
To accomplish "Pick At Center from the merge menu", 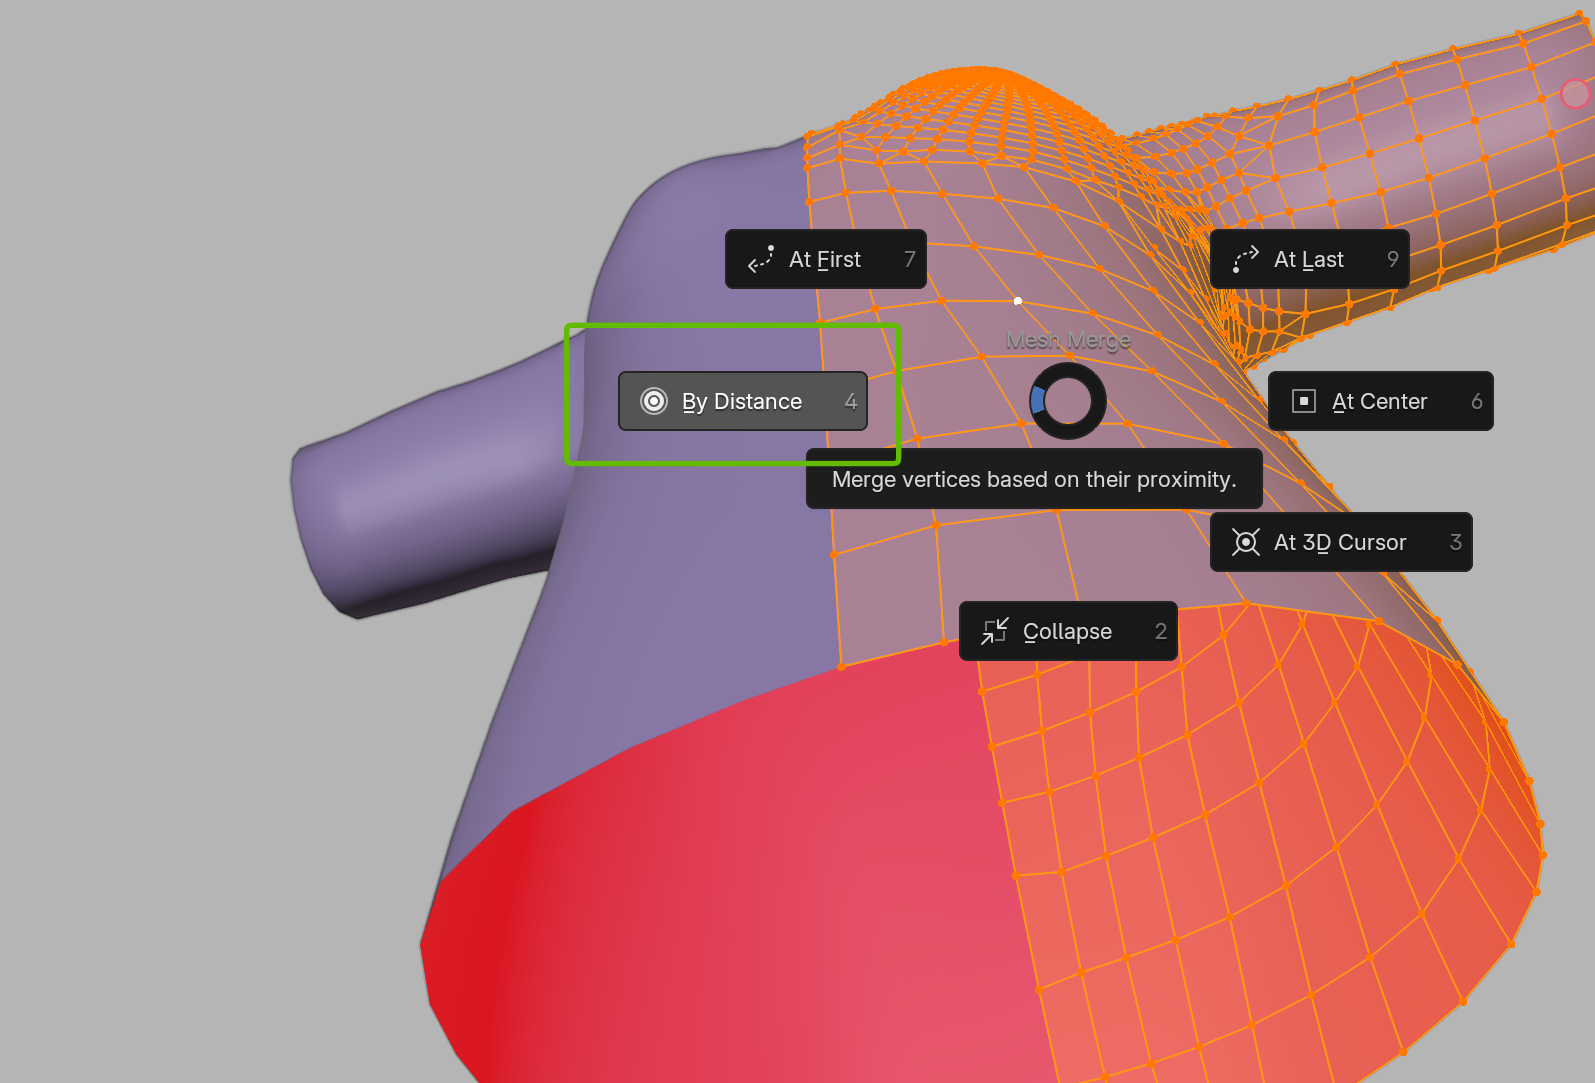I will click(1379, 401).
